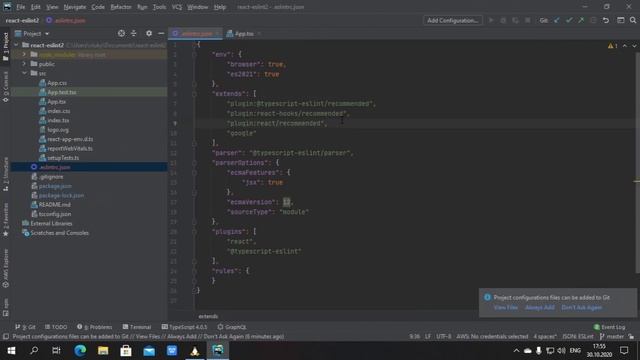Toggle the Favorites tool window stripe button

(6, 220)
